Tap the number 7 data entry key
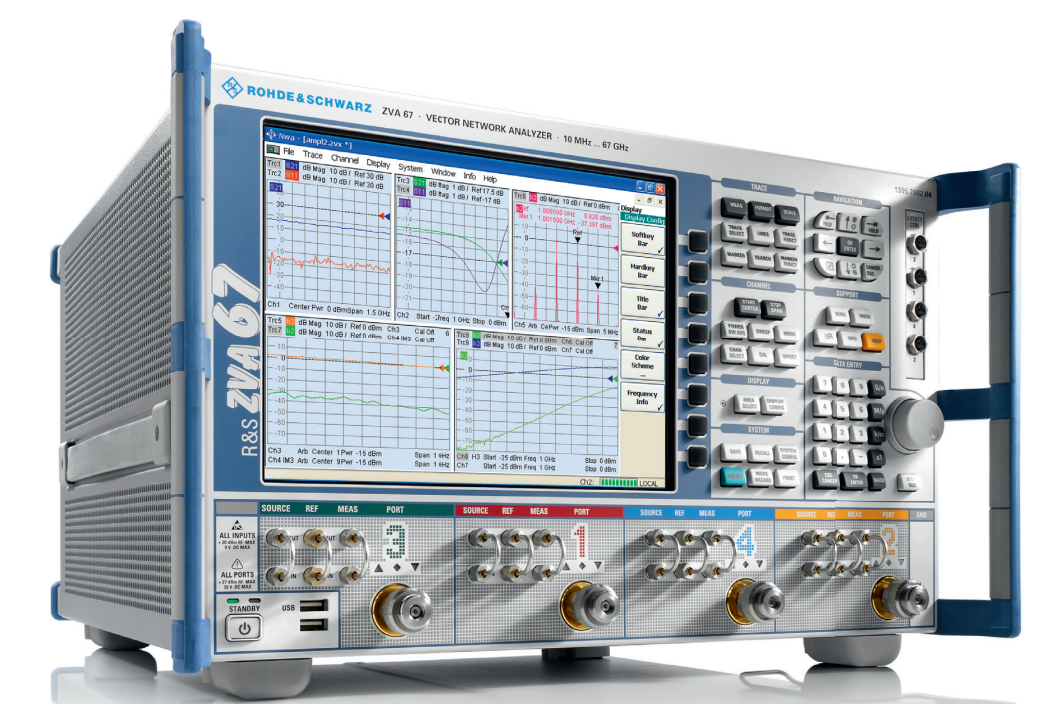The image size is (1048, 704). tap(824, 384)
